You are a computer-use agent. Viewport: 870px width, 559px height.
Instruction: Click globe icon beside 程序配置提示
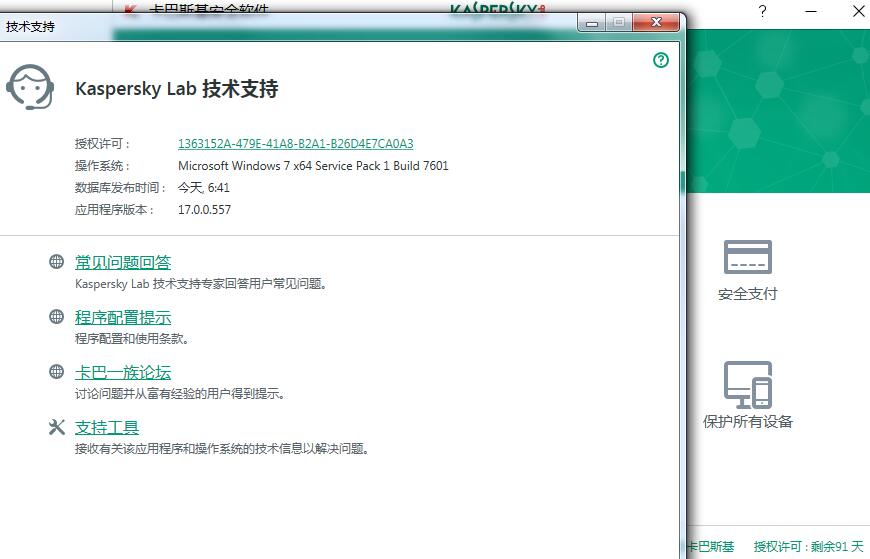56,316
